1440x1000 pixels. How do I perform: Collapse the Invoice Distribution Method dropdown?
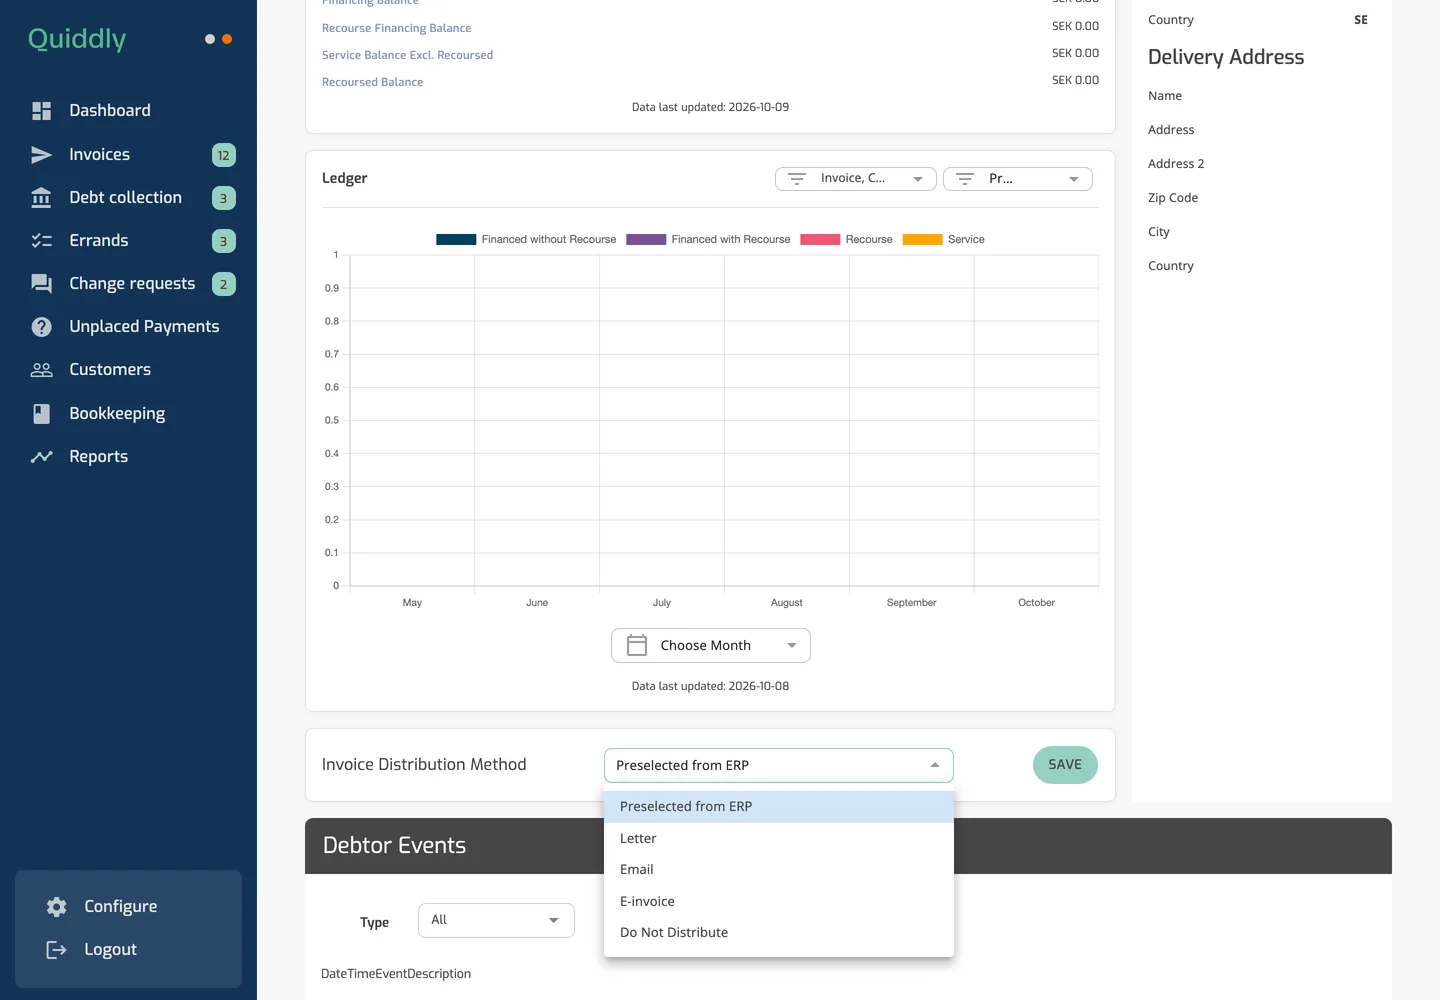click(x=779, y=766)
